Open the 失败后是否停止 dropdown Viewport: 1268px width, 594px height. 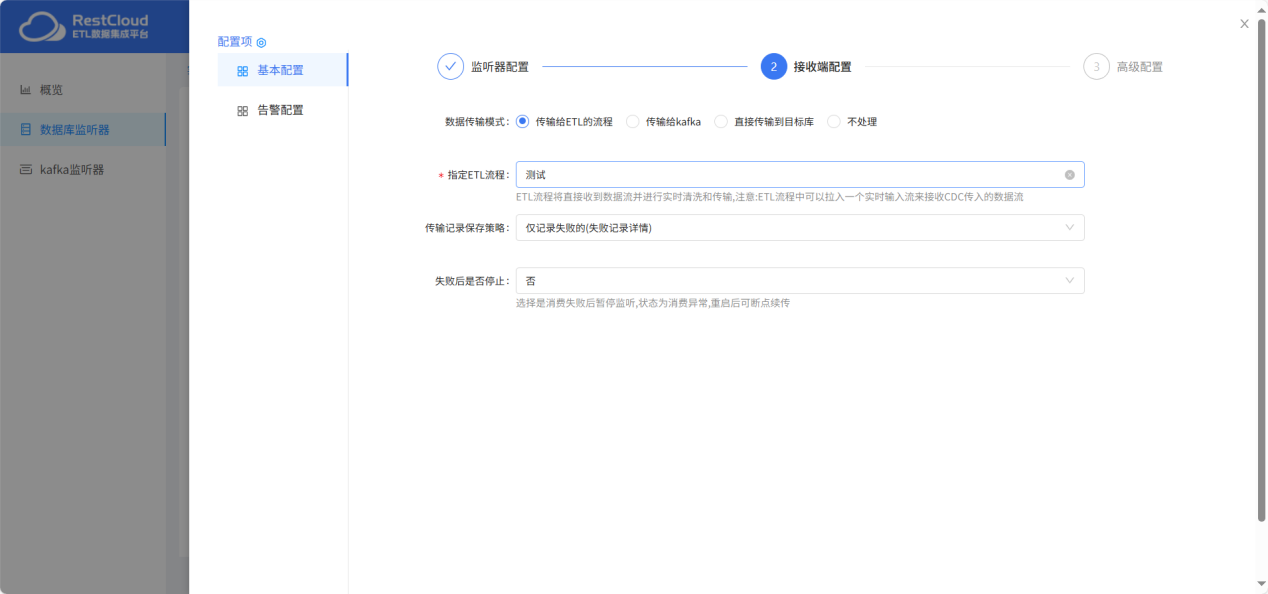tap(800, 281)
